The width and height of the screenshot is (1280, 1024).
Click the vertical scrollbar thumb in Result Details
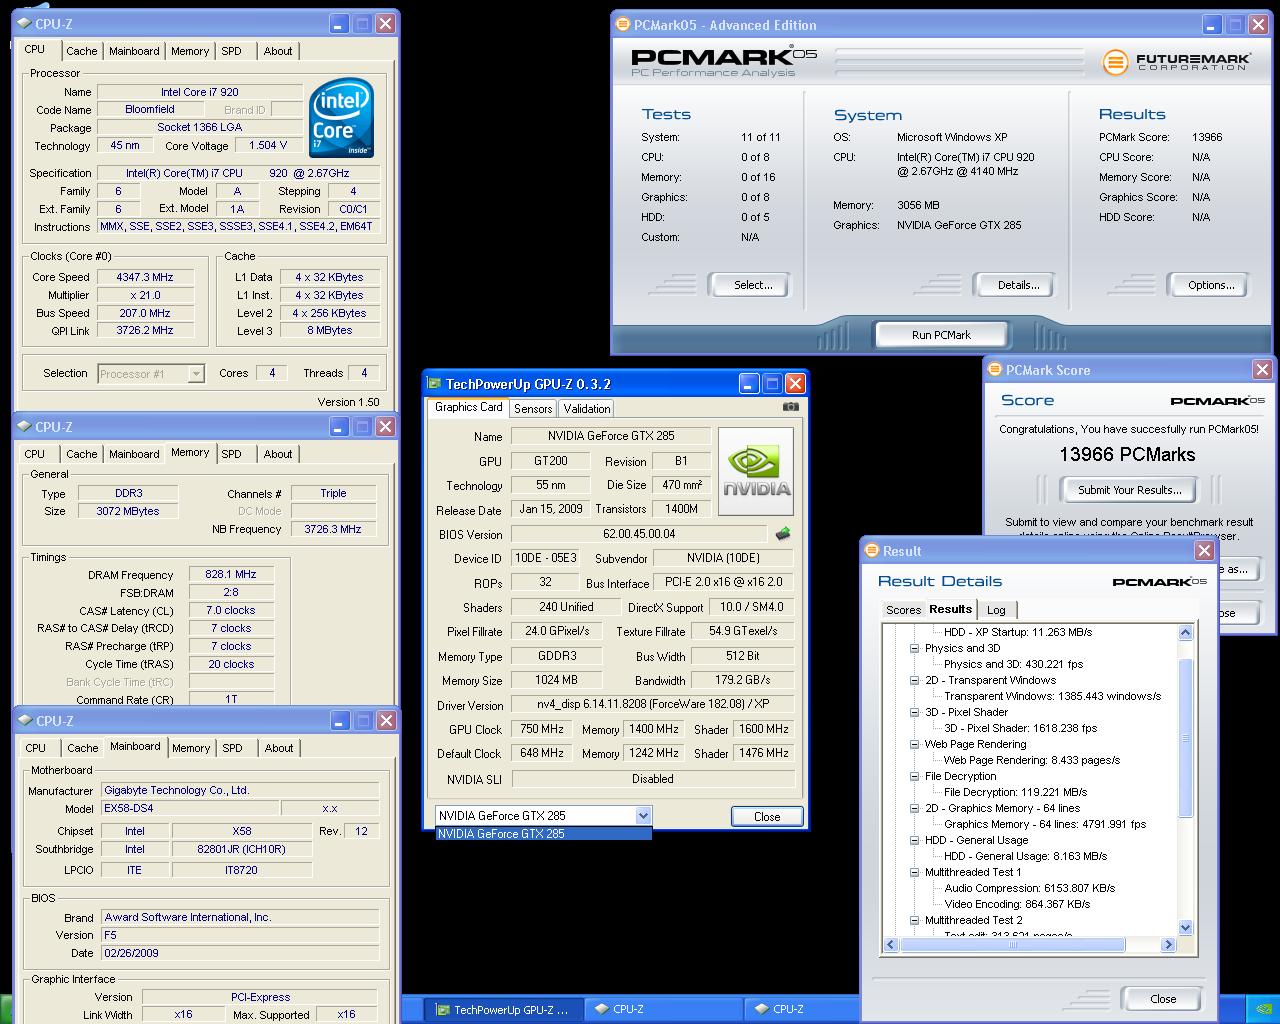[x=1185, y=738]
